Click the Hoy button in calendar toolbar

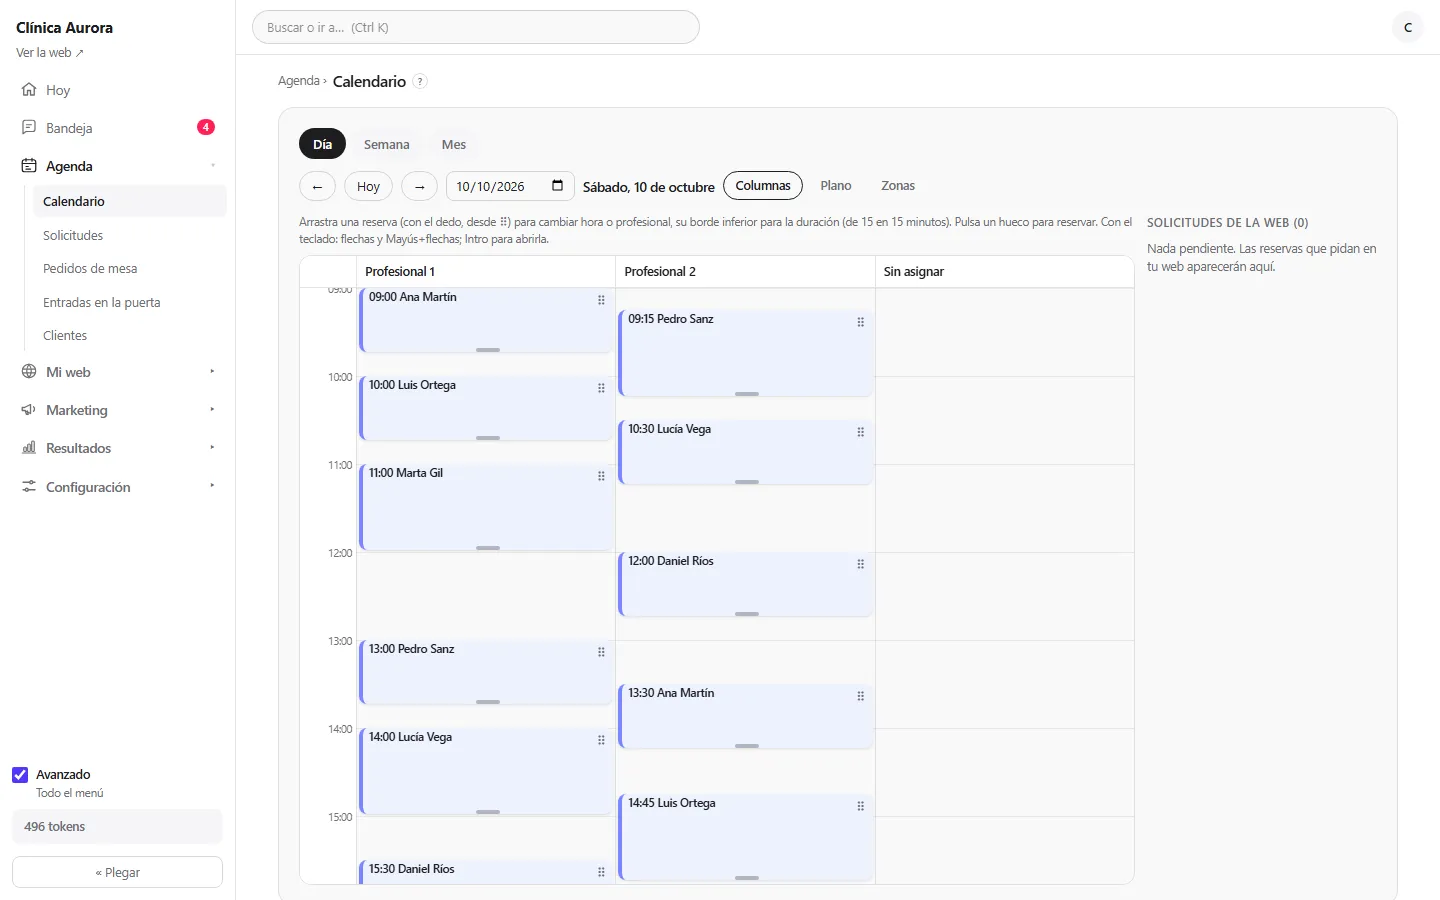click(369, 186)
